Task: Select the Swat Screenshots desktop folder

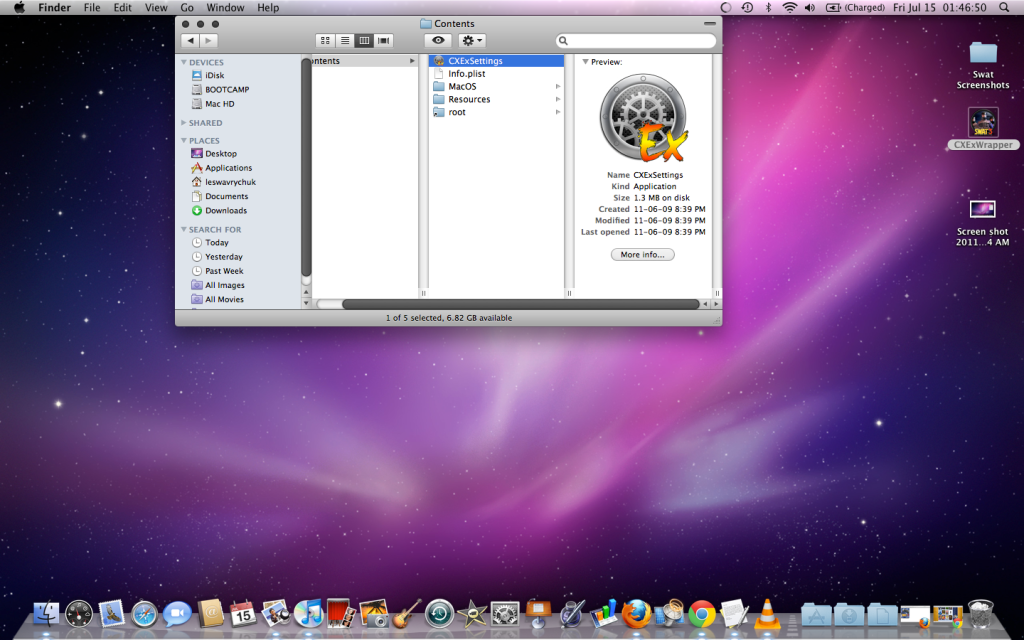Action: pyautogui.click(x=983, y=65)
